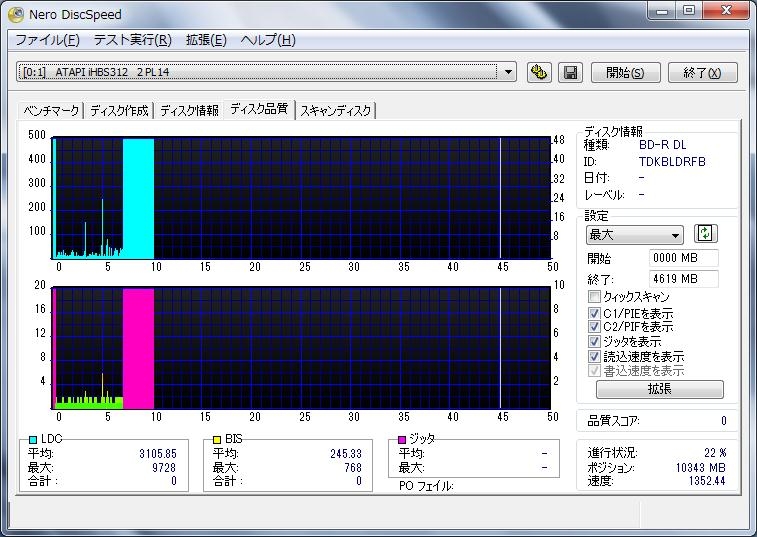
Task: Click the magenta jitter legend swatch
Action: [x=402, y=439]
